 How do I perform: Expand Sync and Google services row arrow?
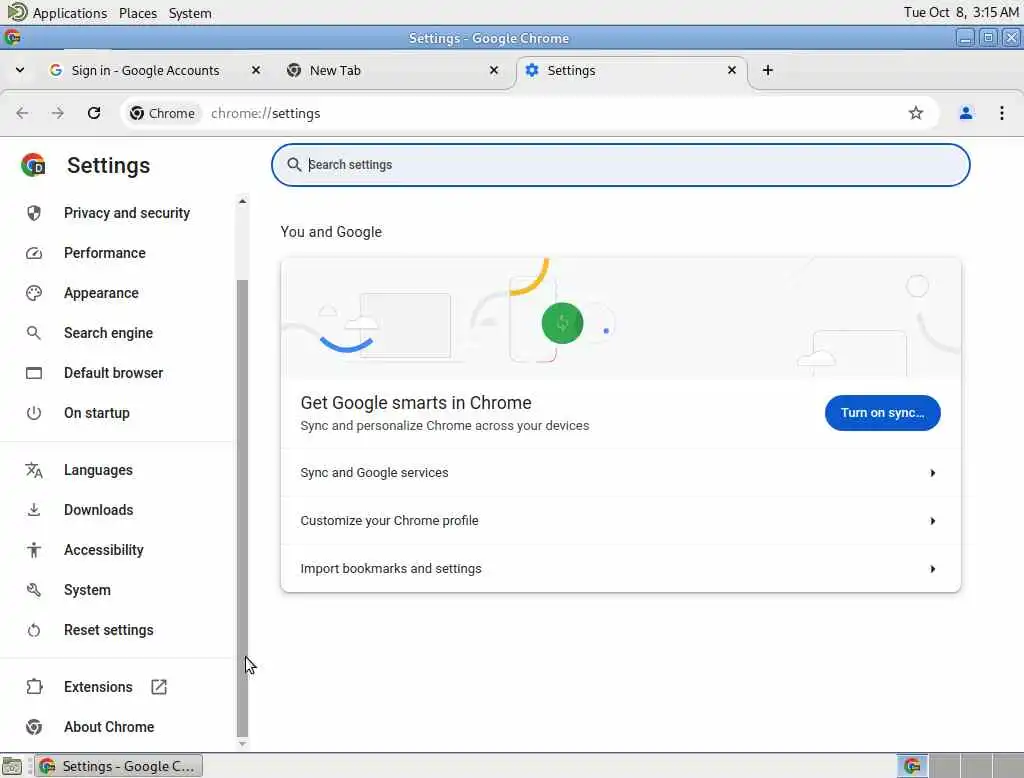click(x=933, y=473)
